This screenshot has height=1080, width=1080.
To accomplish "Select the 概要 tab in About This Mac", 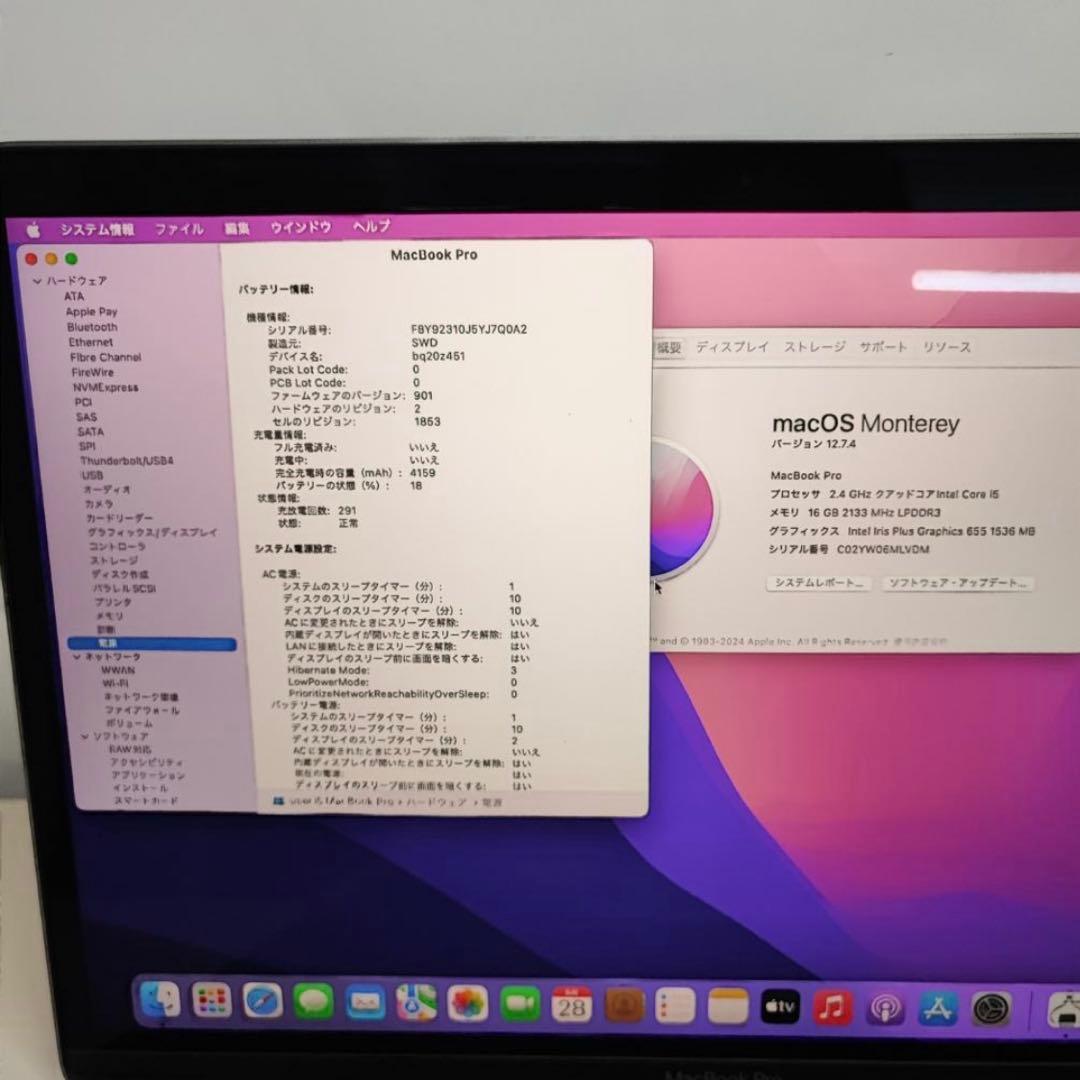I will (668, 347).
